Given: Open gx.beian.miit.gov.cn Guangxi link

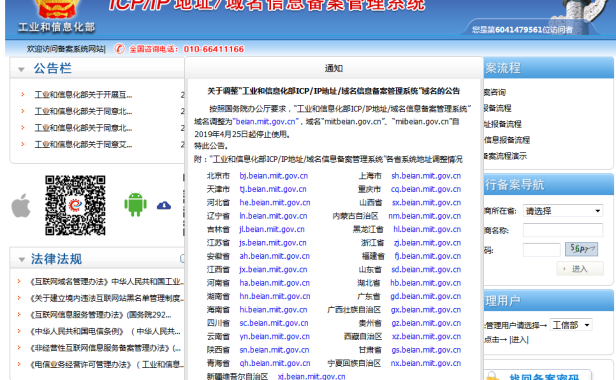Looking at the screenshot, I should pos(426,310).
